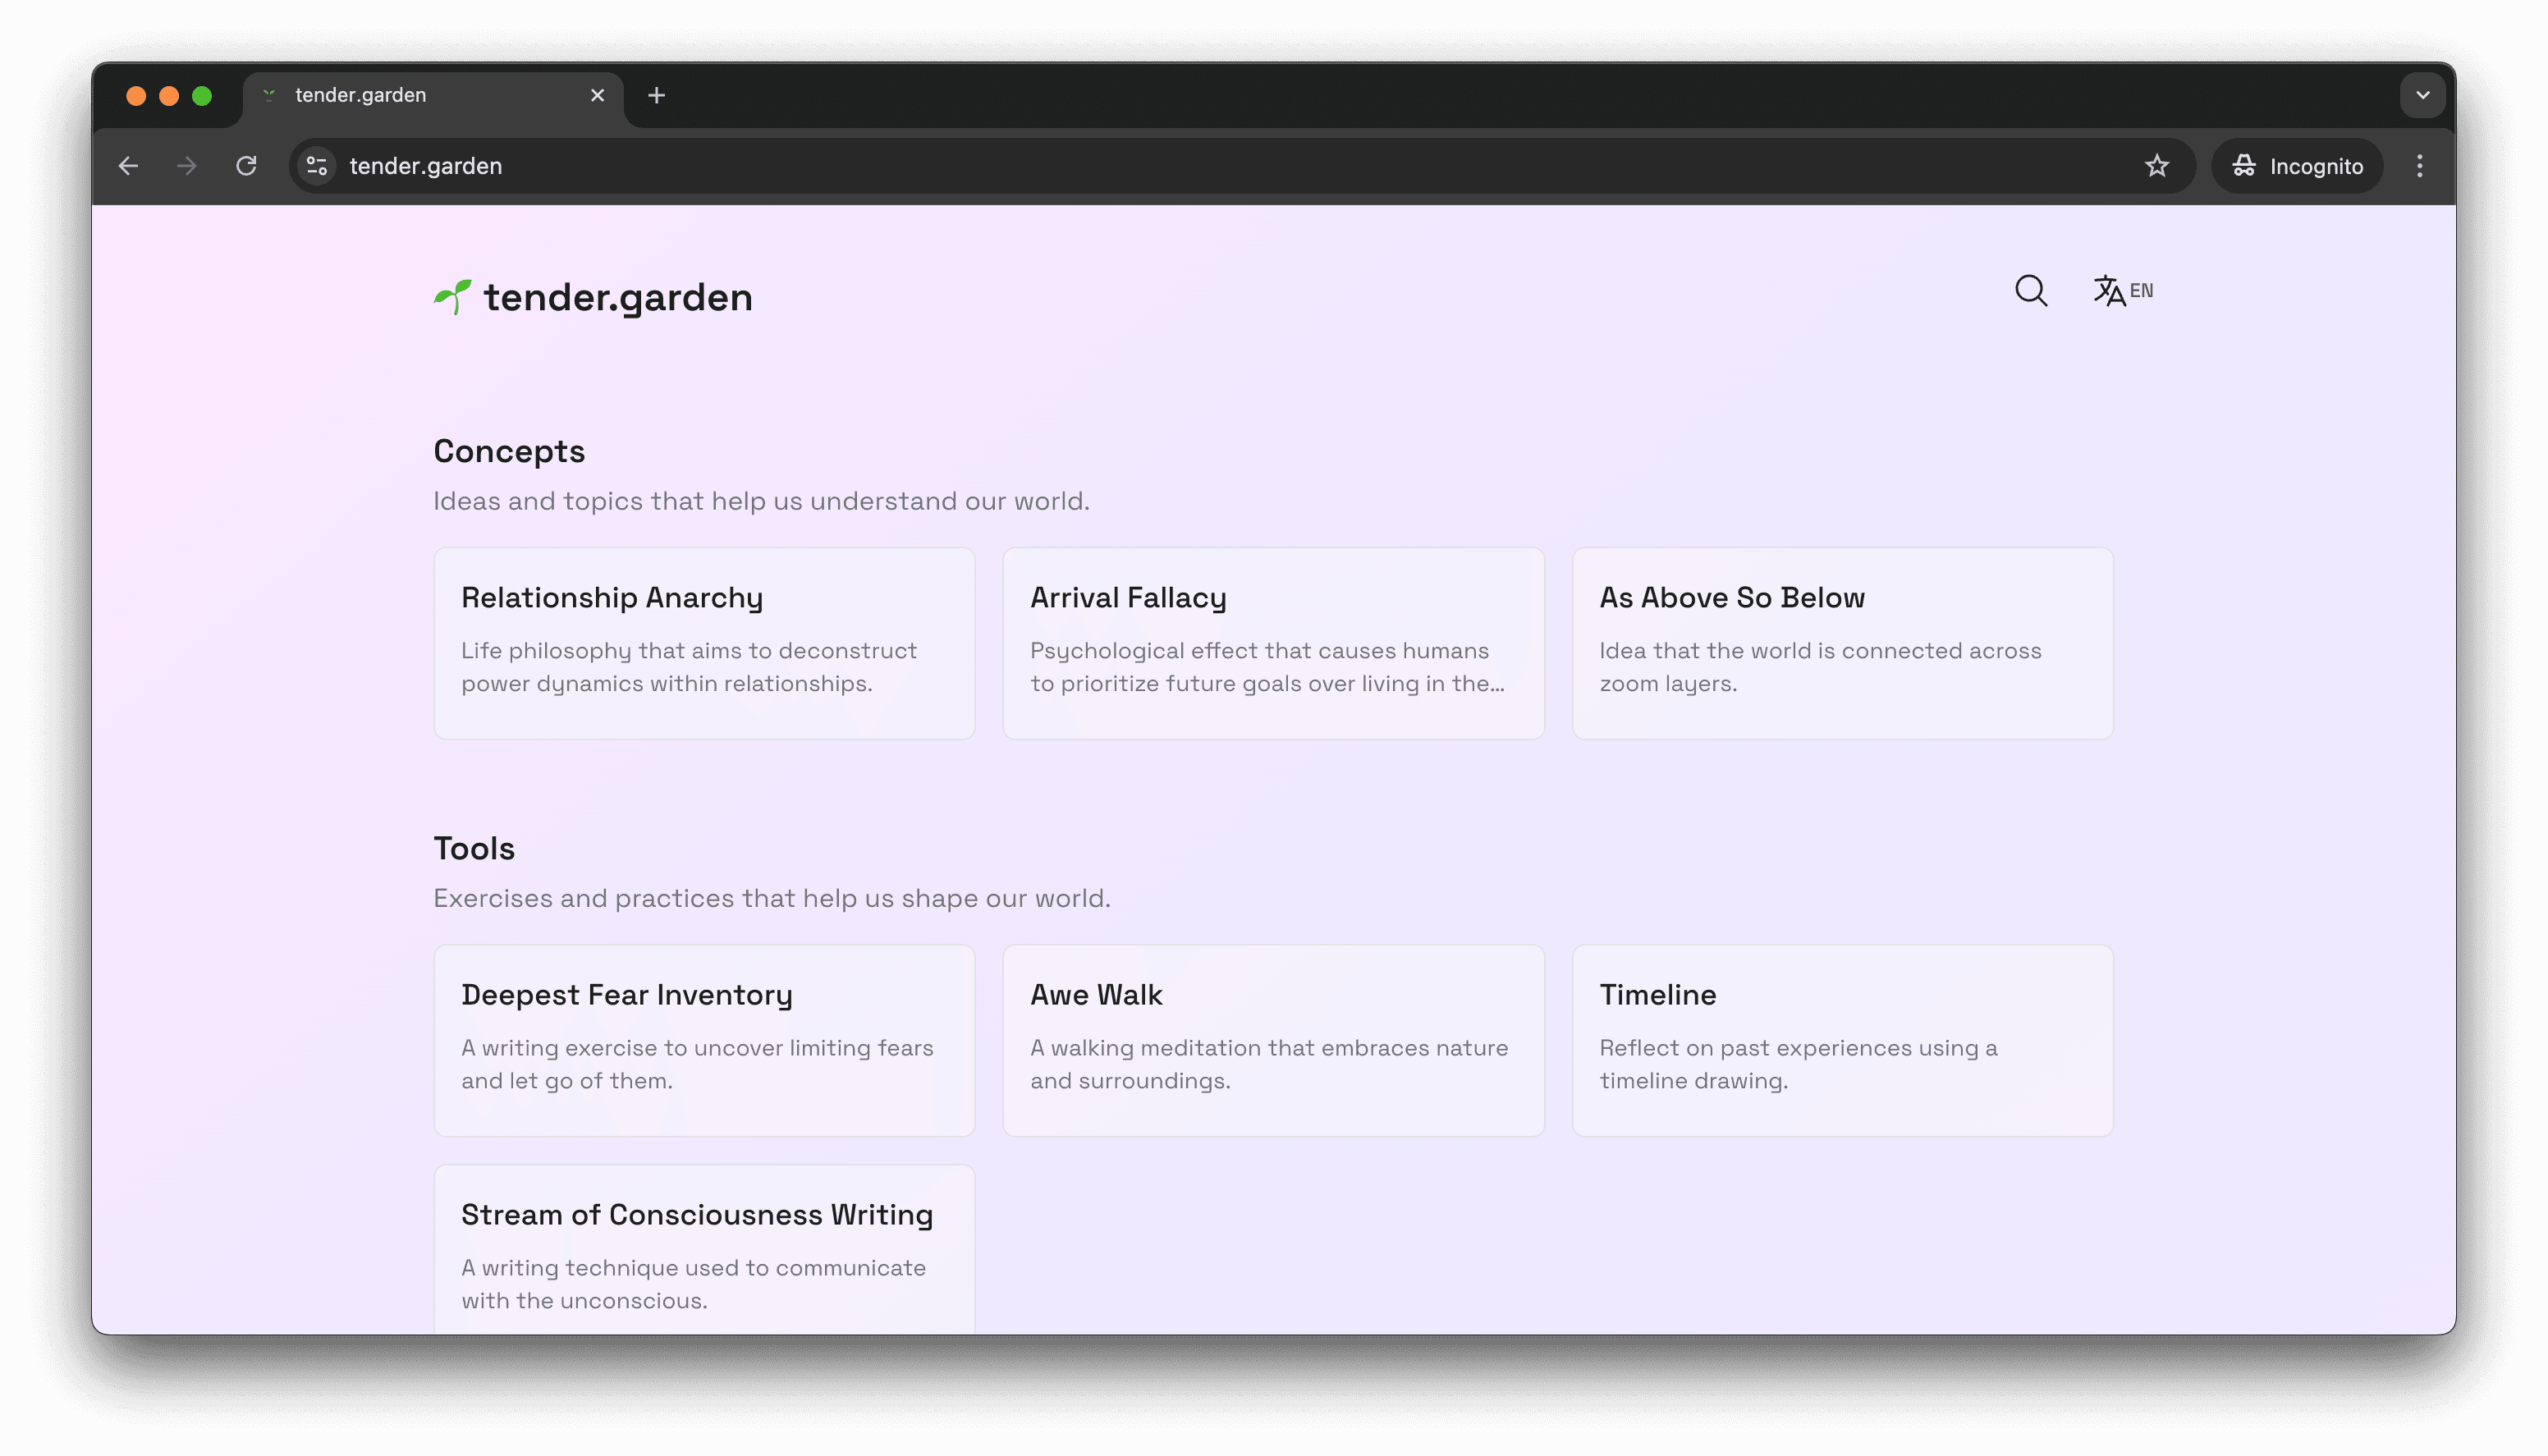The image size is (2548, 1456).
Task: Go back with browser back arrow
Action: [129, 166]
